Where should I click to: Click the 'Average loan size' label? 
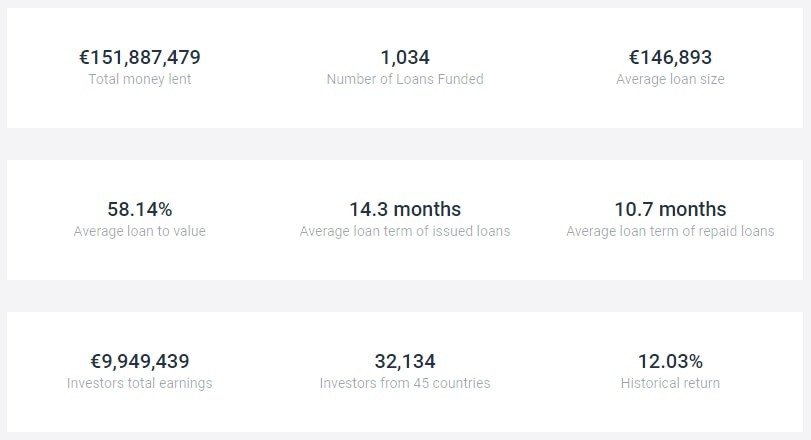[670, 79]
